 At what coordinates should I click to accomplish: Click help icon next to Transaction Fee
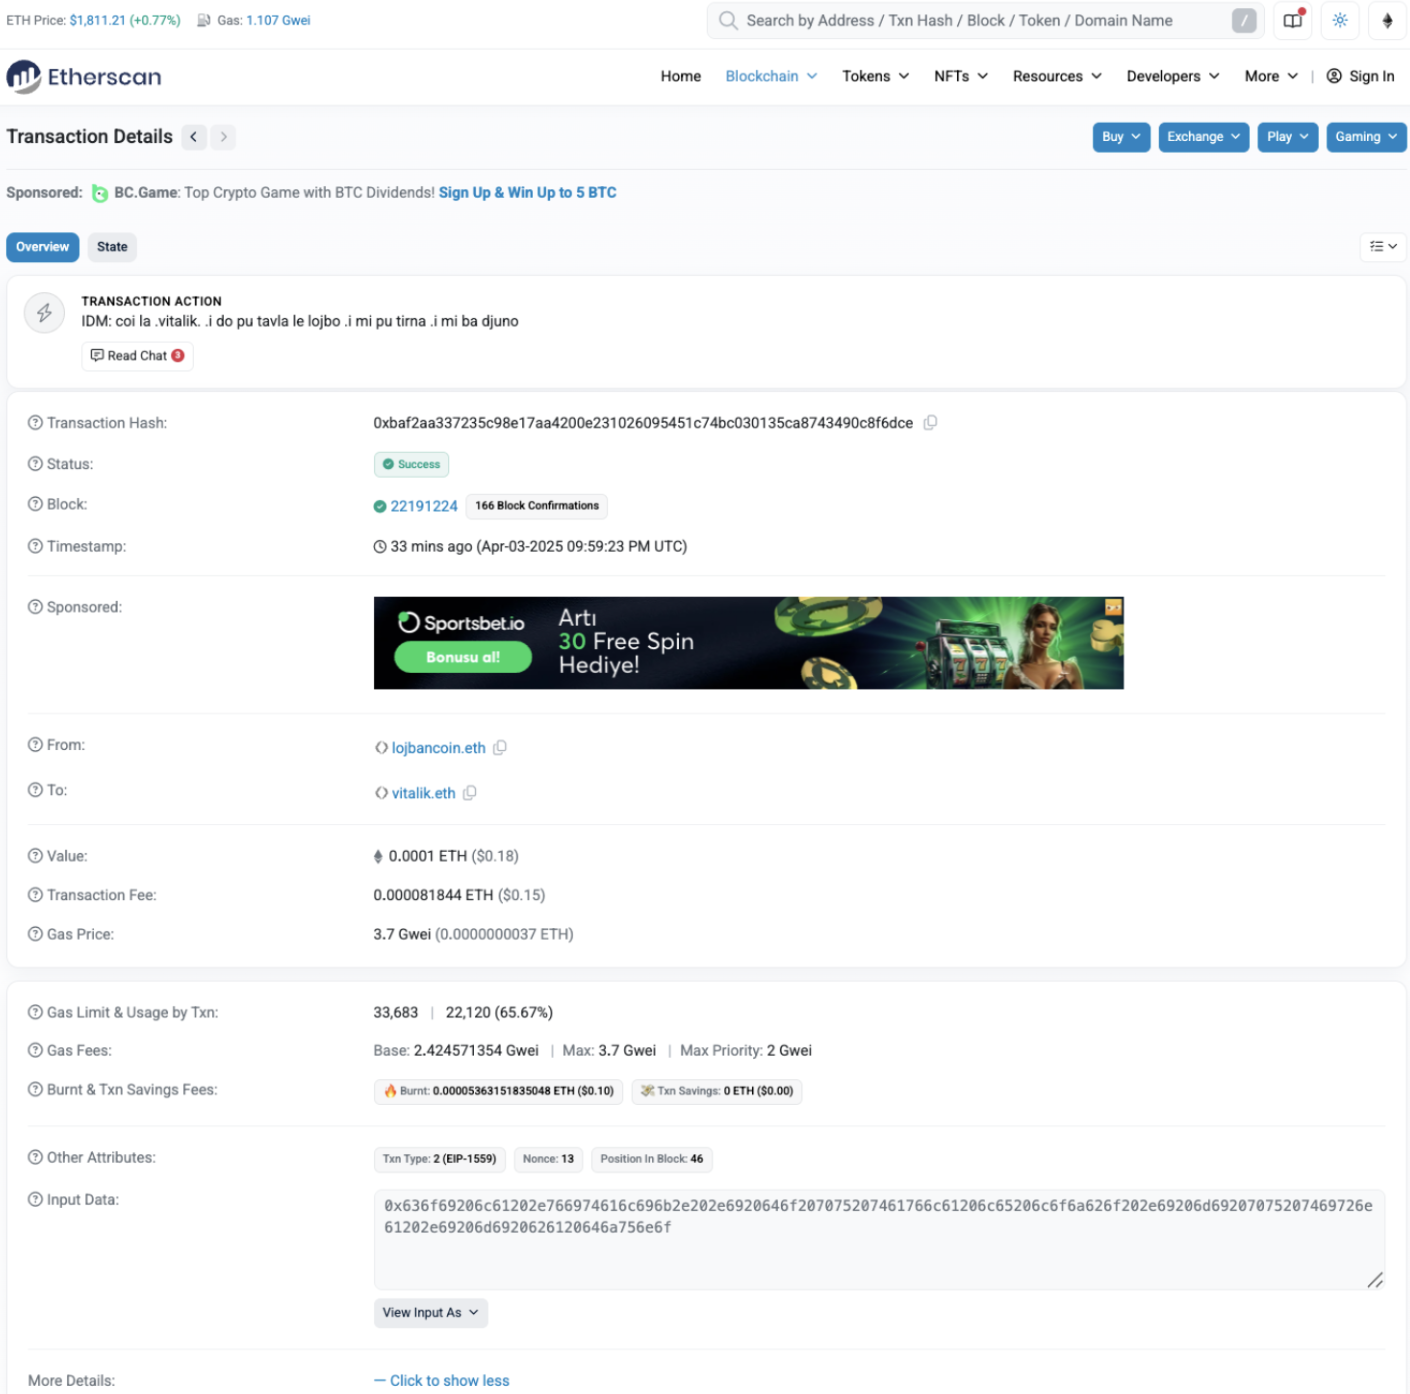pos(35,895)
